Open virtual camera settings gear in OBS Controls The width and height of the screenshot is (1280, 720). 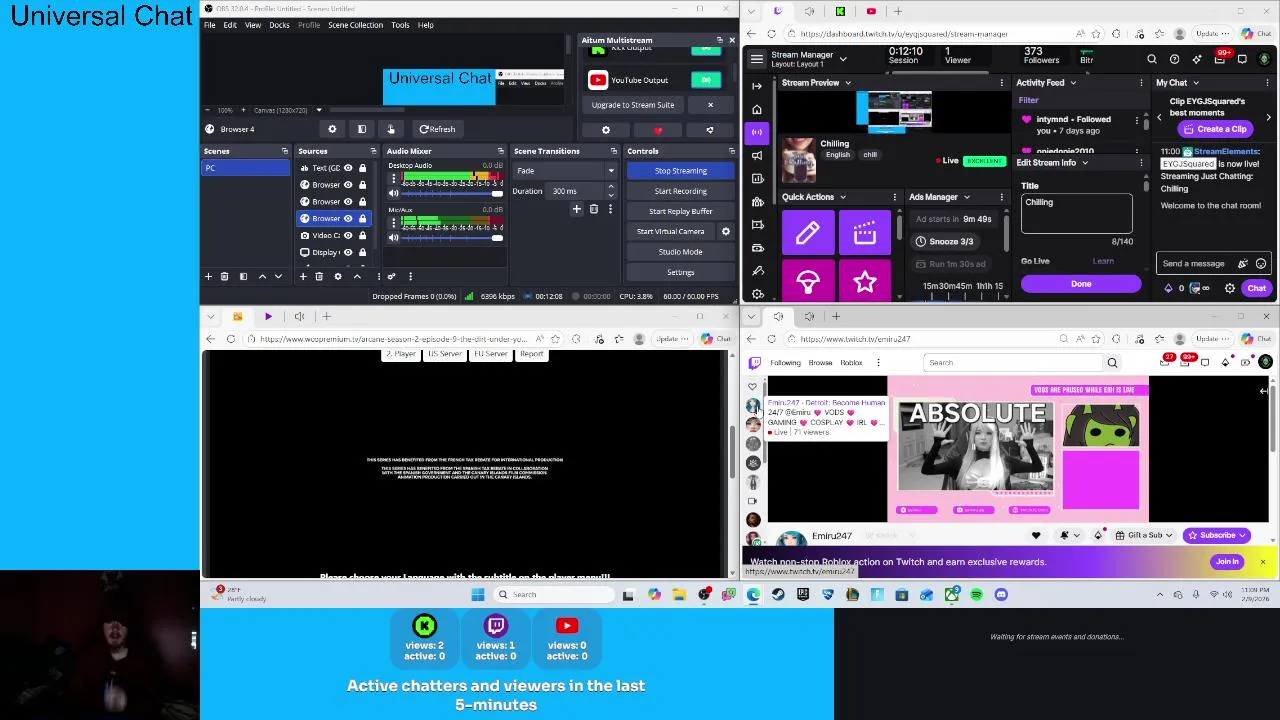726,231
